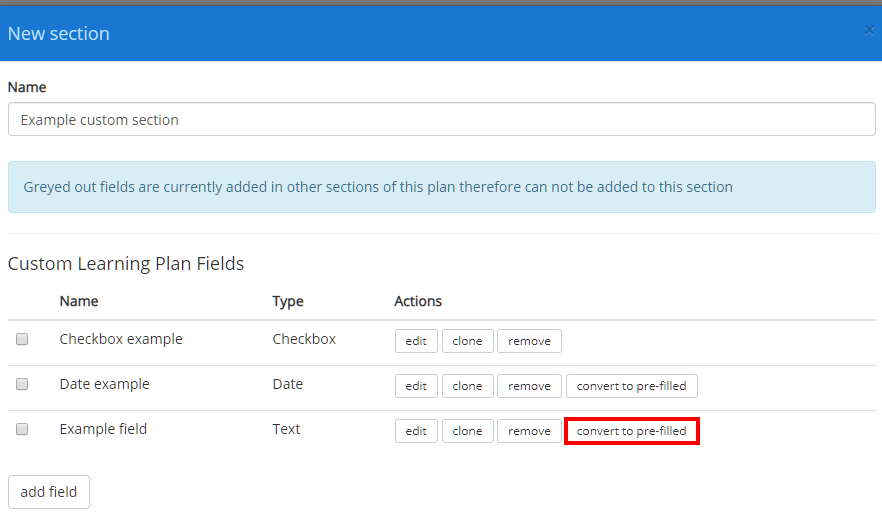The width and height of the screenshot is (882, 529).
Task: Remove the Checkbox example field
Action: 529,341
